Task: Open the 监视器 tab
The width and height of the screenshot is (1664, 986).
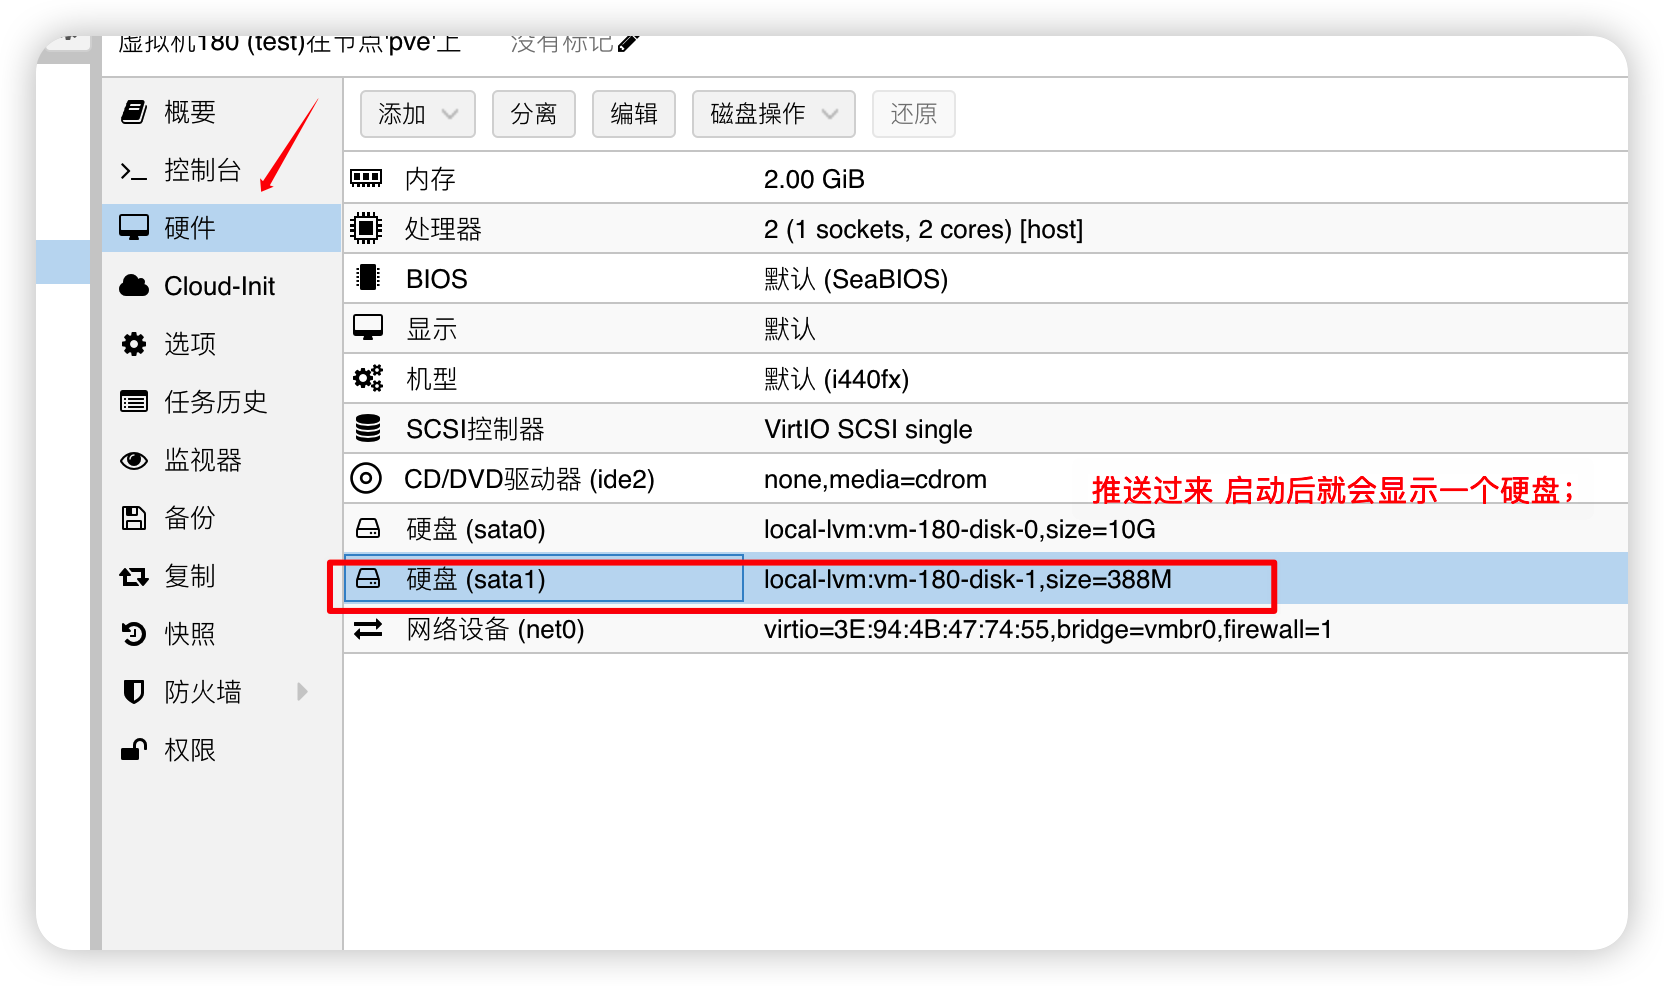Action: click(x=222, y=460)
